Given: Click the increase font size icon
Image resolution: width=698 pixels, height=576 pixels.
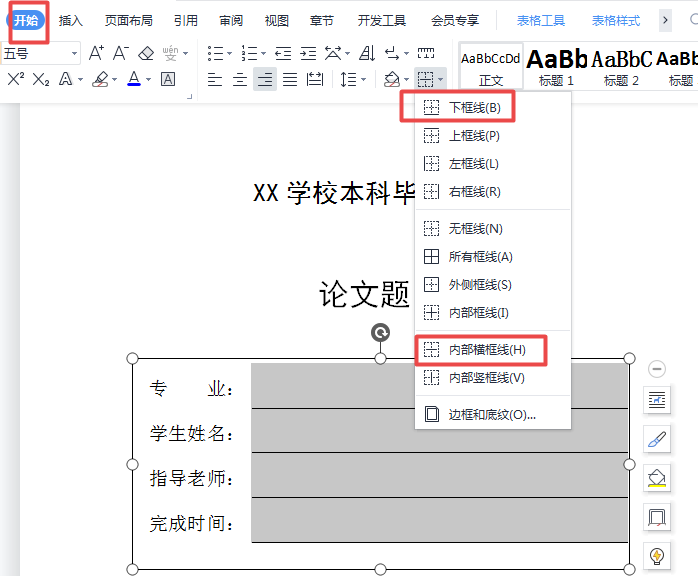Looking at the screenshot, I should tap(96, 53).
